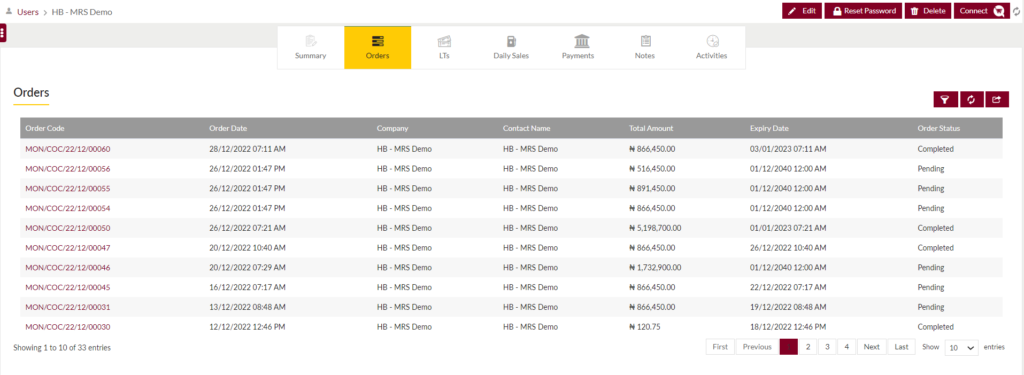Go to Last page
The image size is (1024, 375).
(x=901, y=347)
